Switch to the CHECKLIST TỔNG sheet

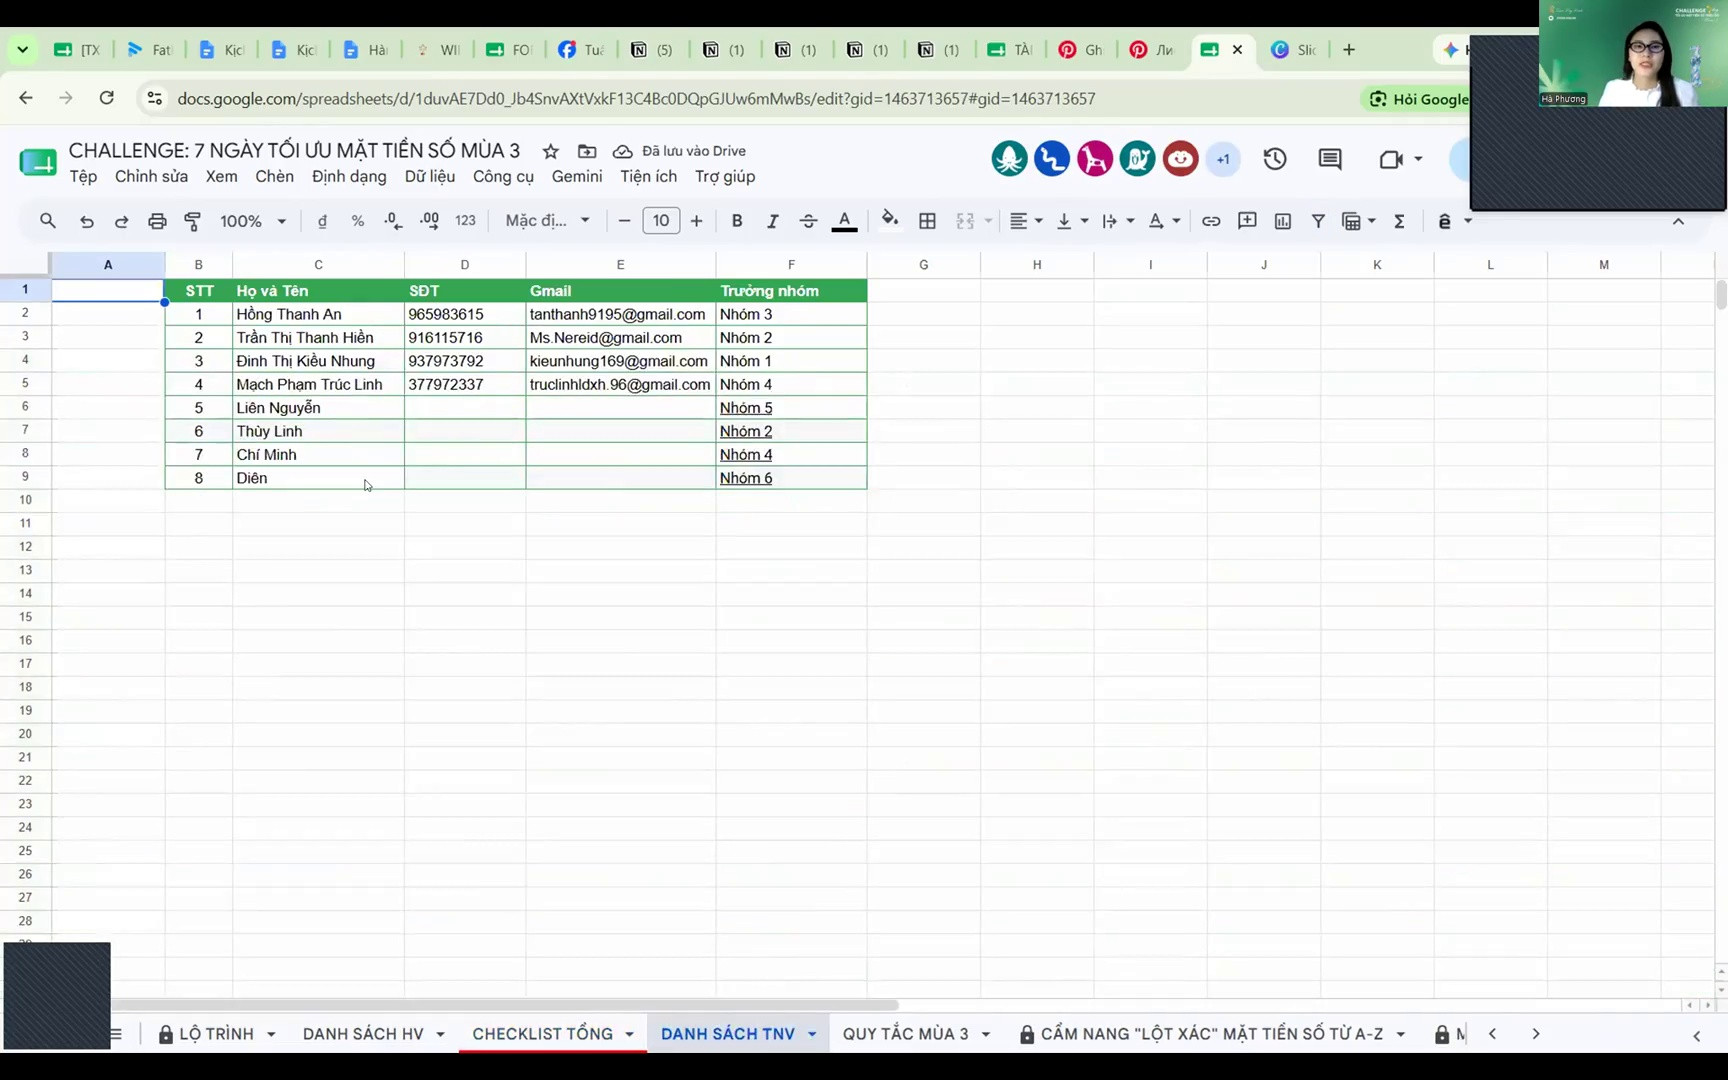coord(542,1034)
